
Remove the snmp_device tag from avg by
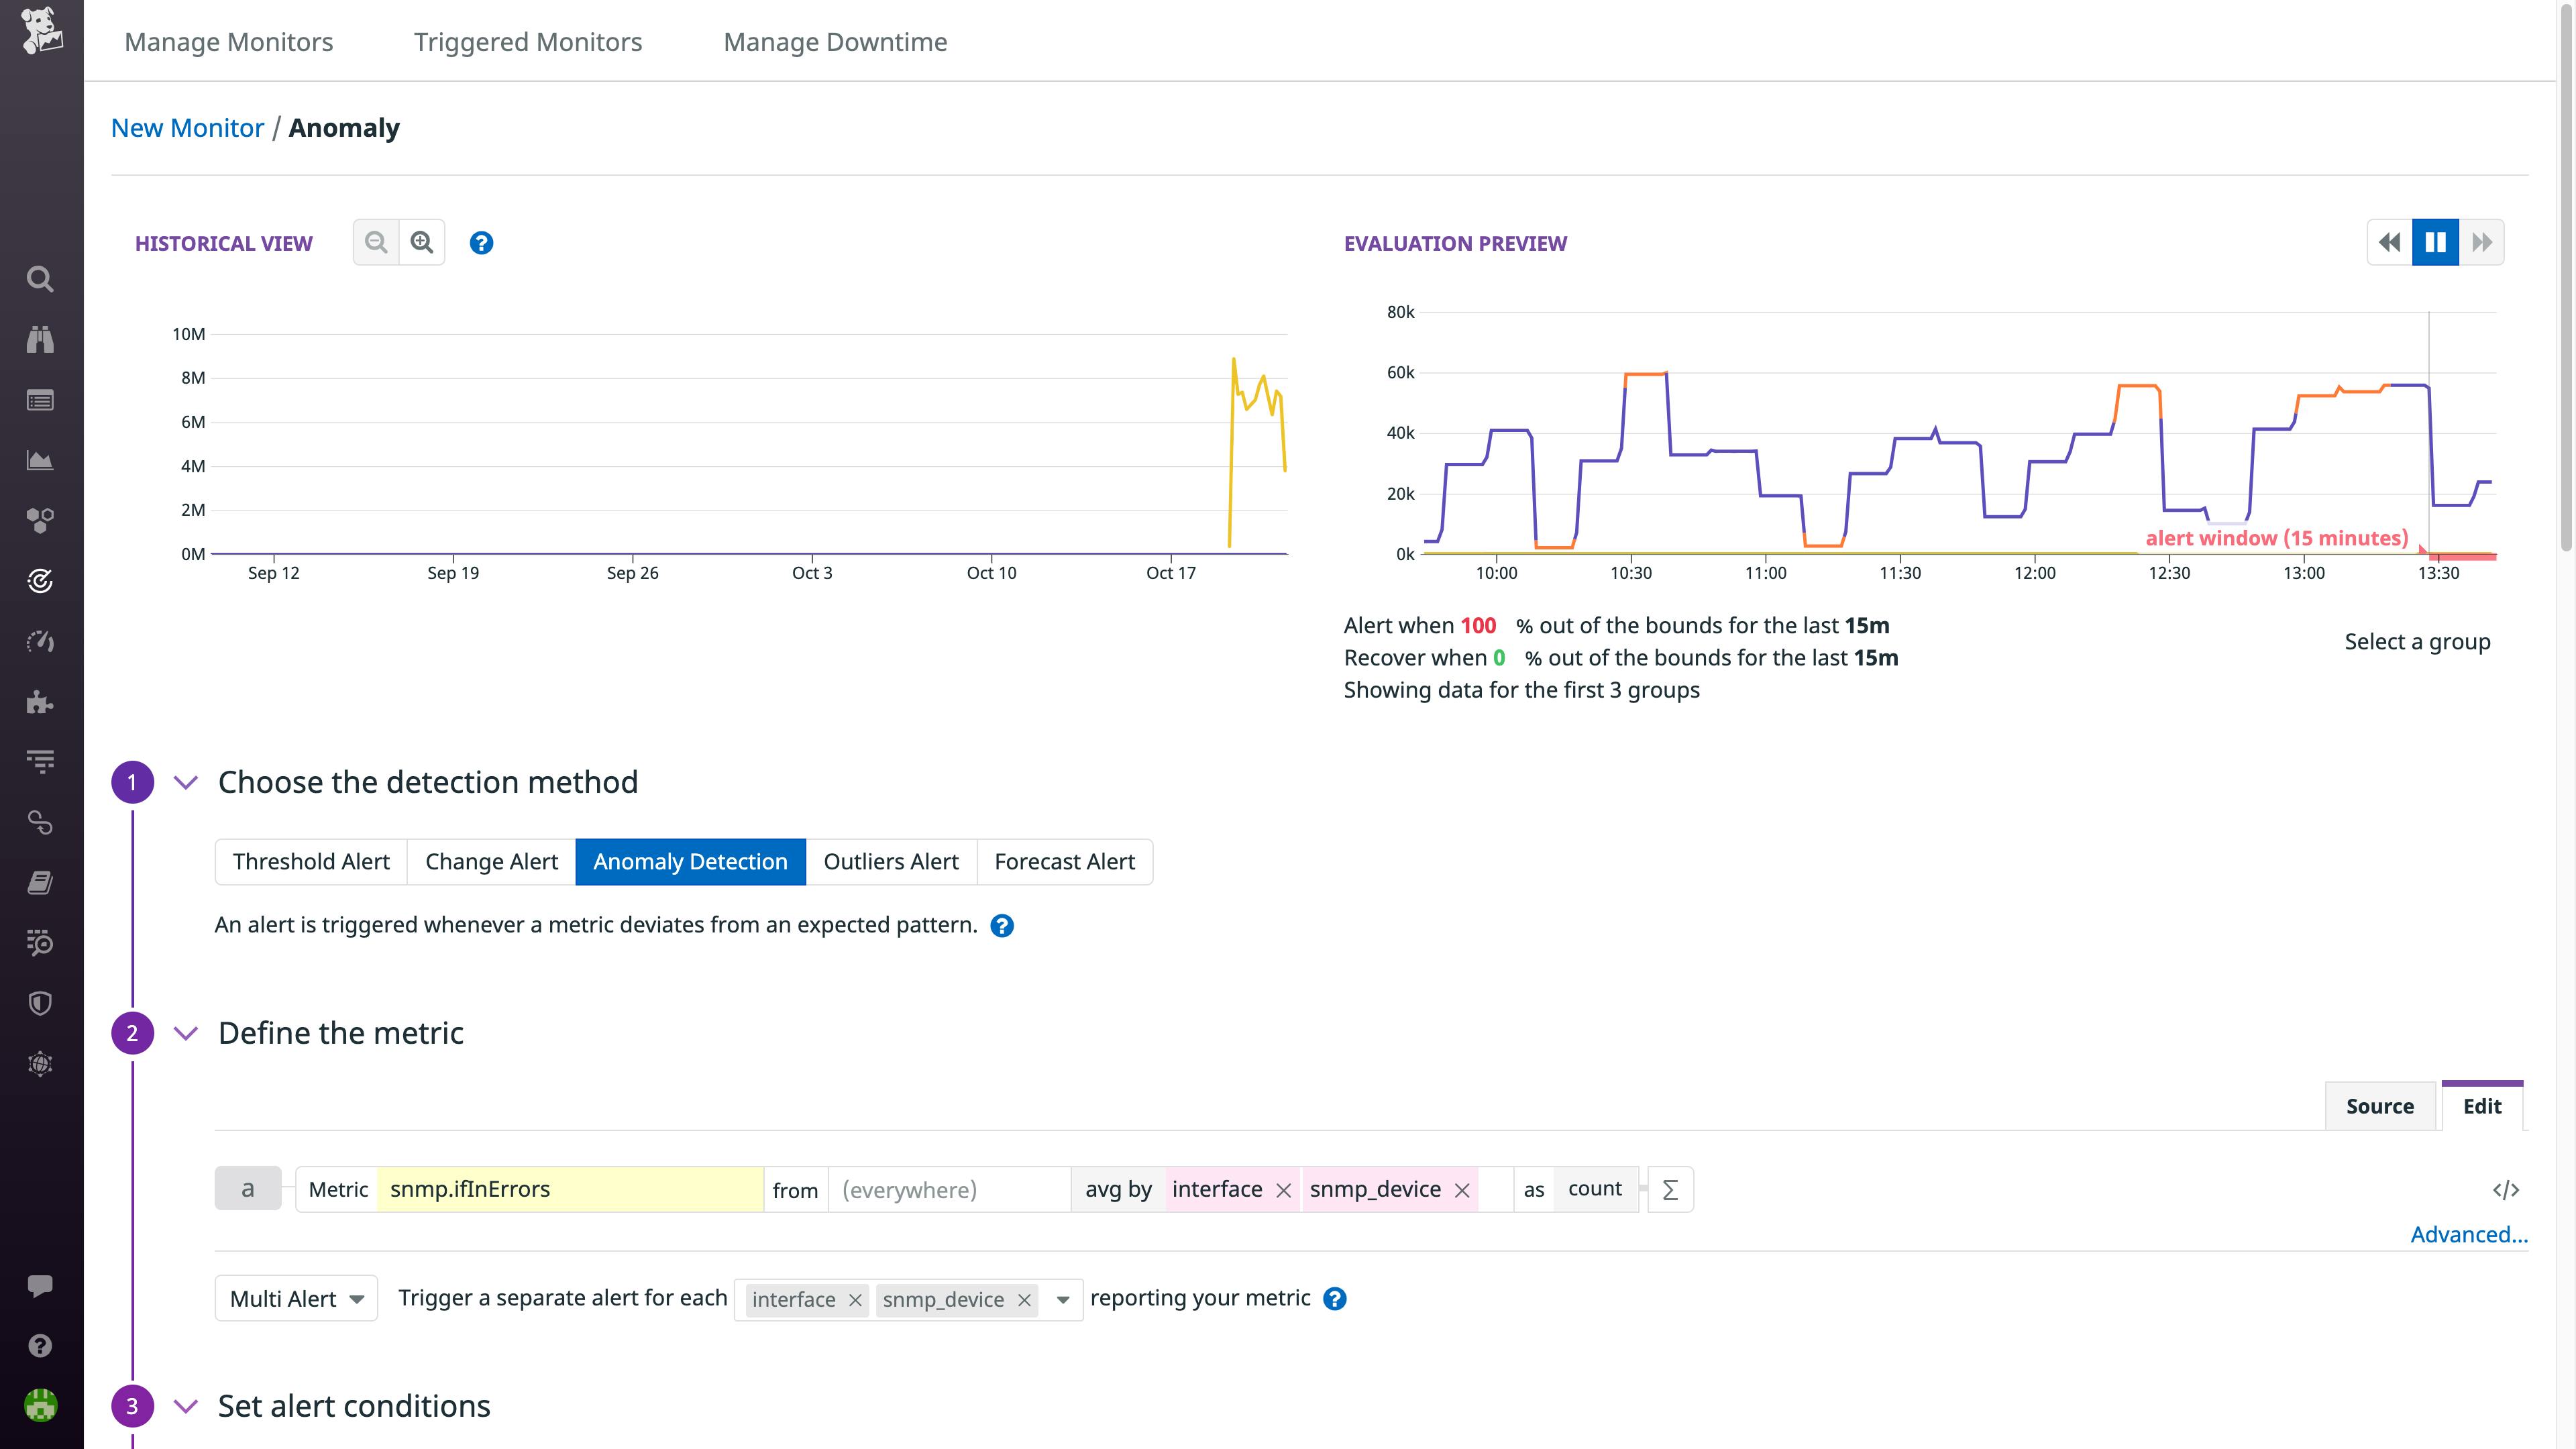(x=1462, y=1190)
